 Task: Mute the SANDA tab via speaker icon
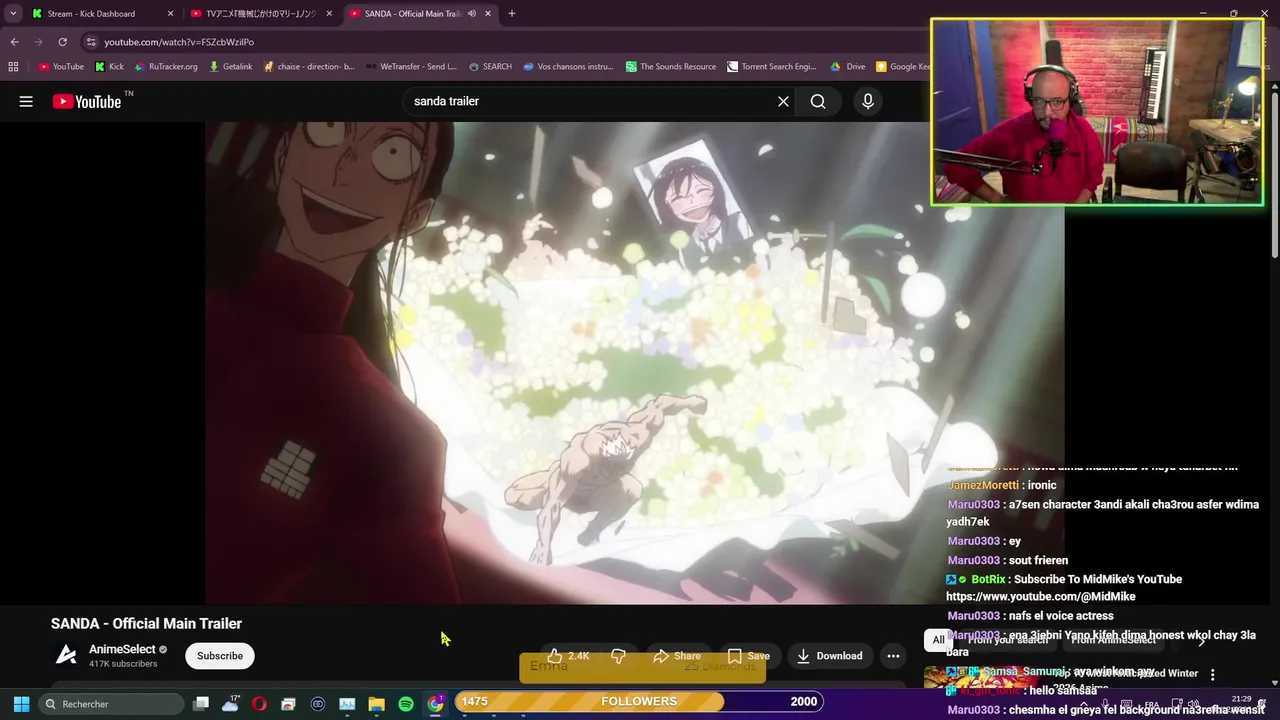[471, 14]
